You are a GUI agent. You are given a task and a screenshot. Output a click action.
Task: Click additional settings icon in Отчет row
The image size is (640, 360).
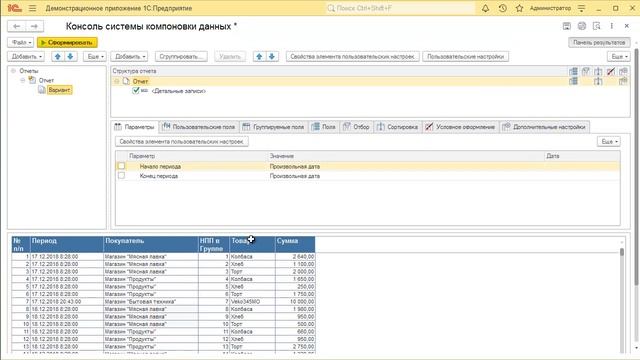pyautogui.click(x=623, y=81)
